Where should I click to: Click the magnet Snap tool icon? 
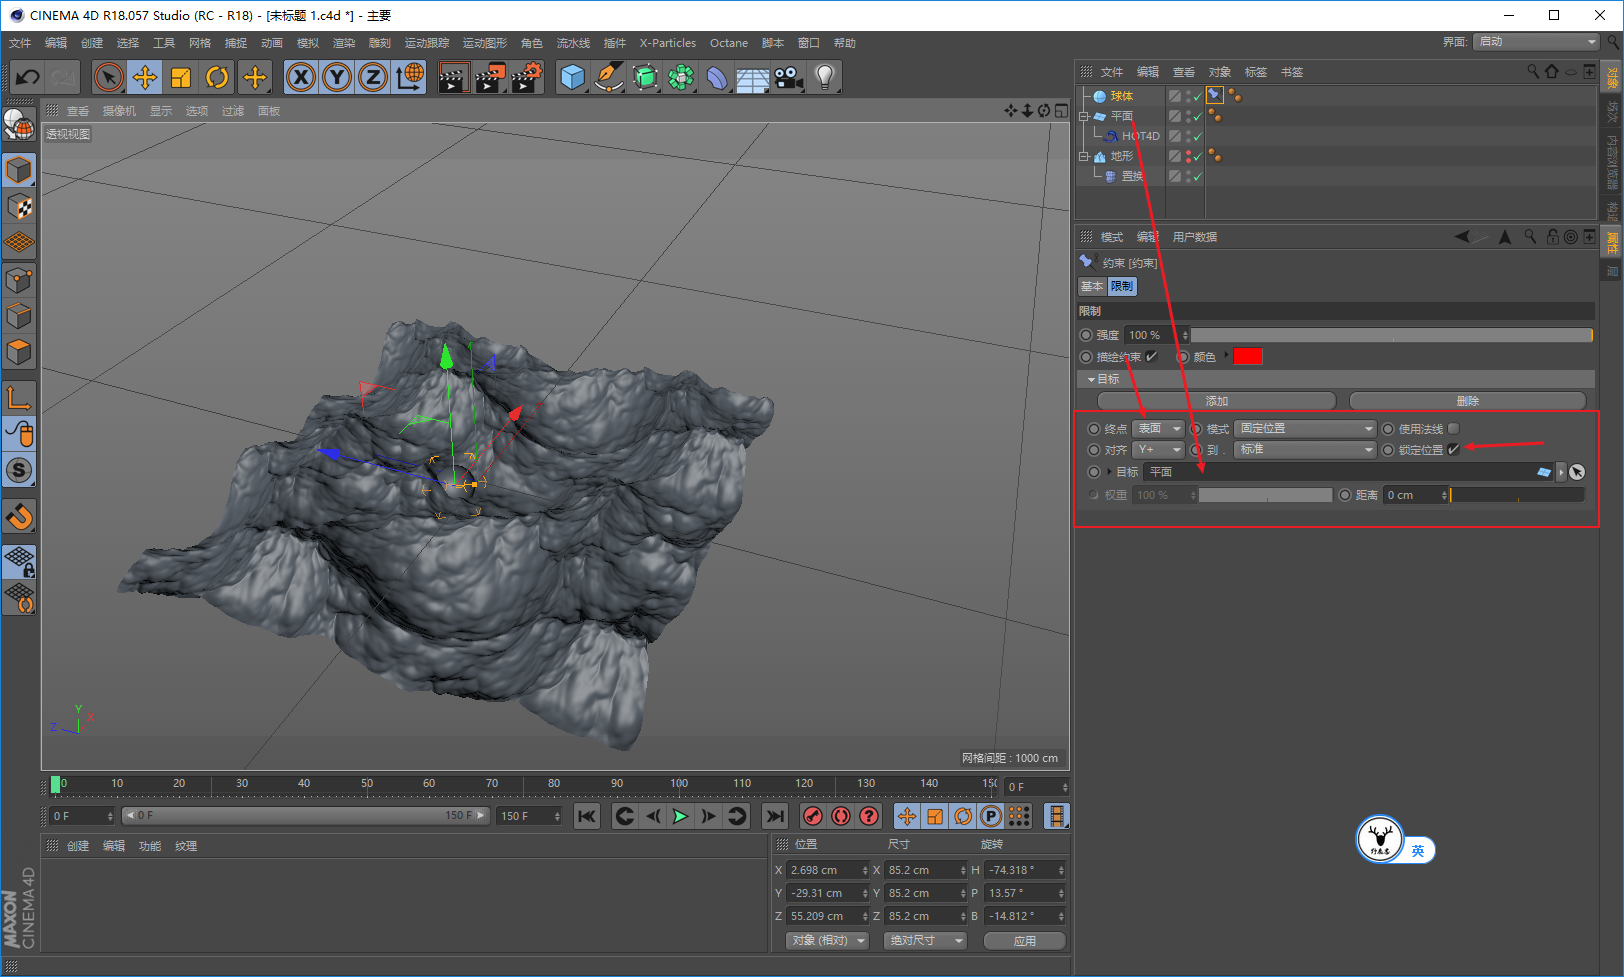19,517
